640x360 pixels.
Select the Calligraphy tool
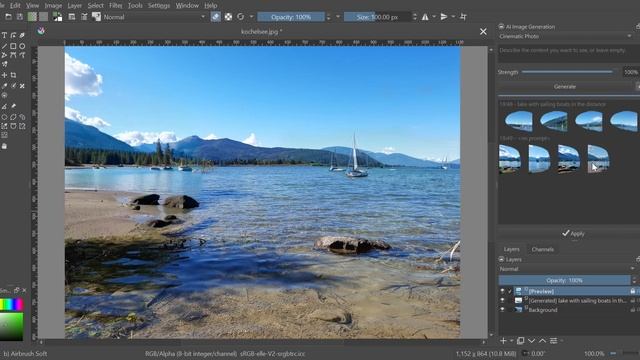22,36
